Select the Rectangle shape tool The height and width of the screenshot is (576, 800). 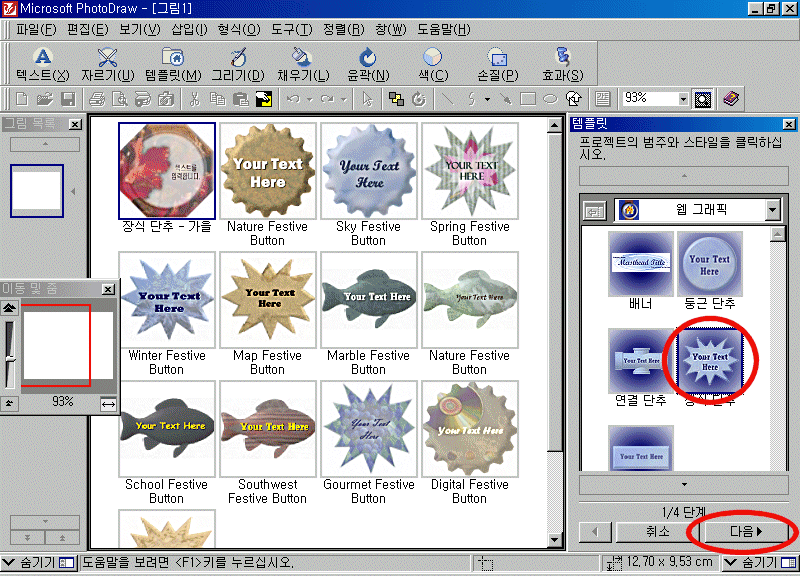point(528,99)
